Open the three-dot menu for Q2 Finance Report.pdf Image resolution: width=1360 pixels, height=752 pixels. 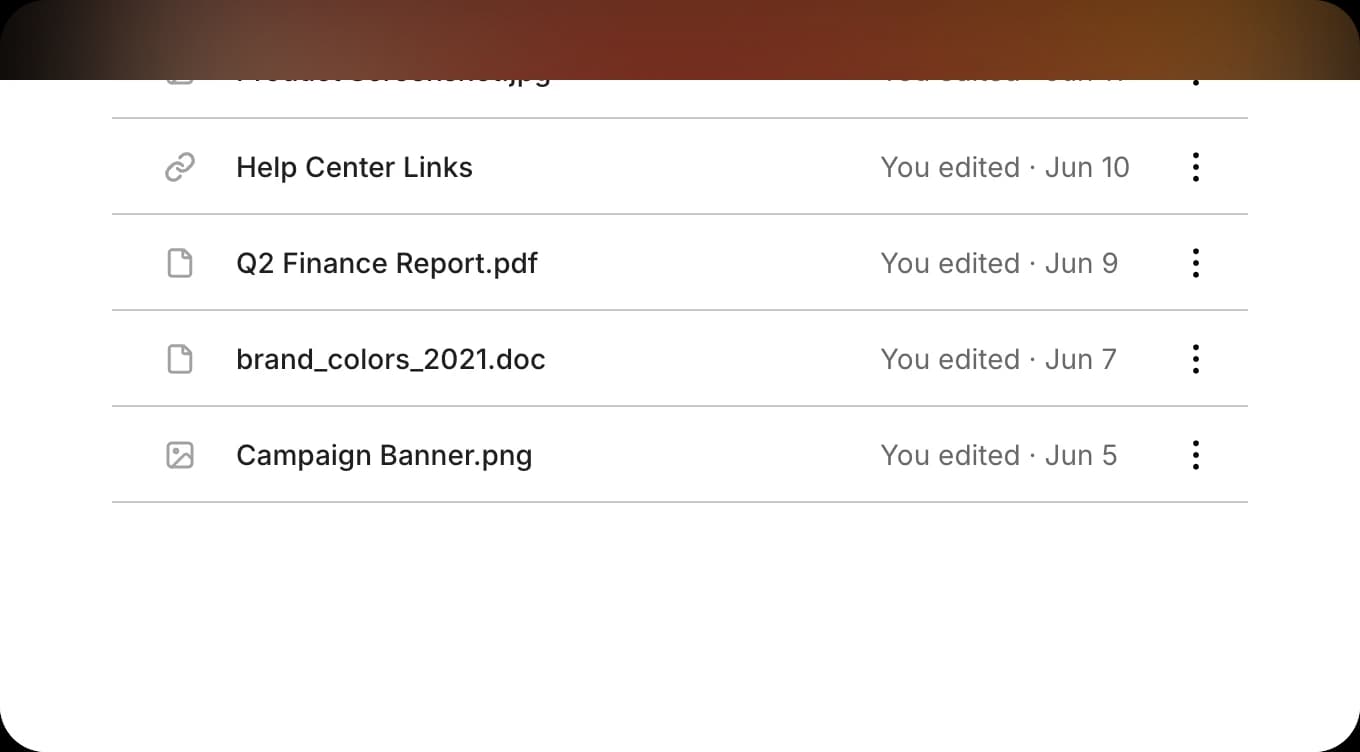(1195, 263)
